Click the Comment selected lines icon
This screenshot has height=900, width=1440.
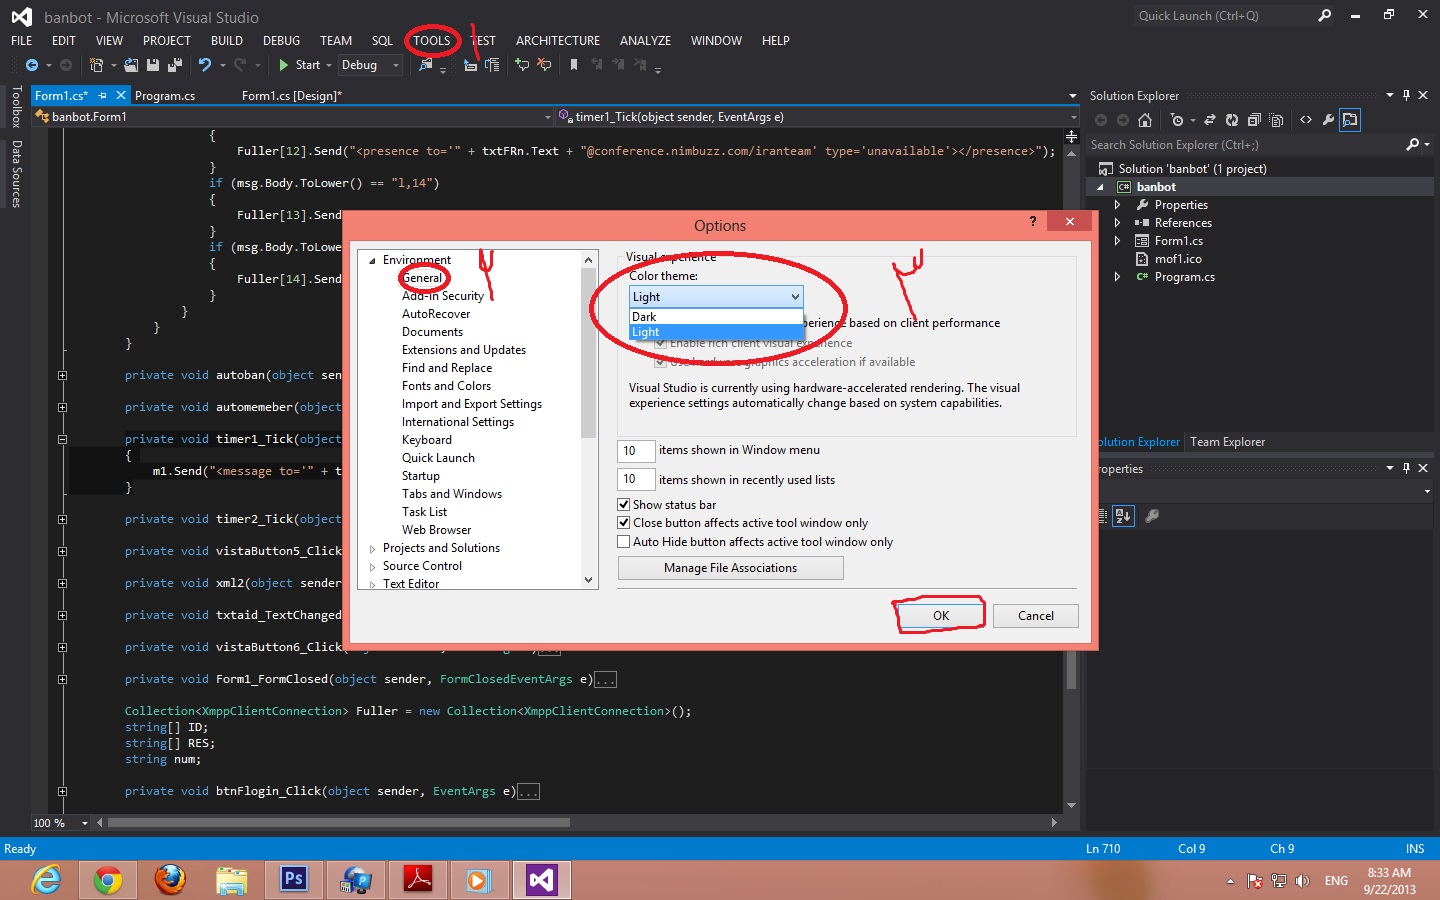tap(522, 65)
